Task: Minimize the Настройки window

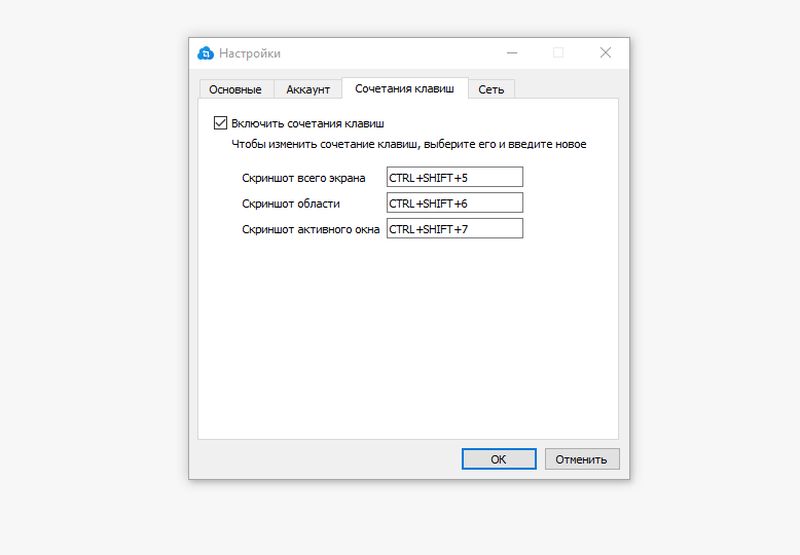Action: click(x=511, y=53)
